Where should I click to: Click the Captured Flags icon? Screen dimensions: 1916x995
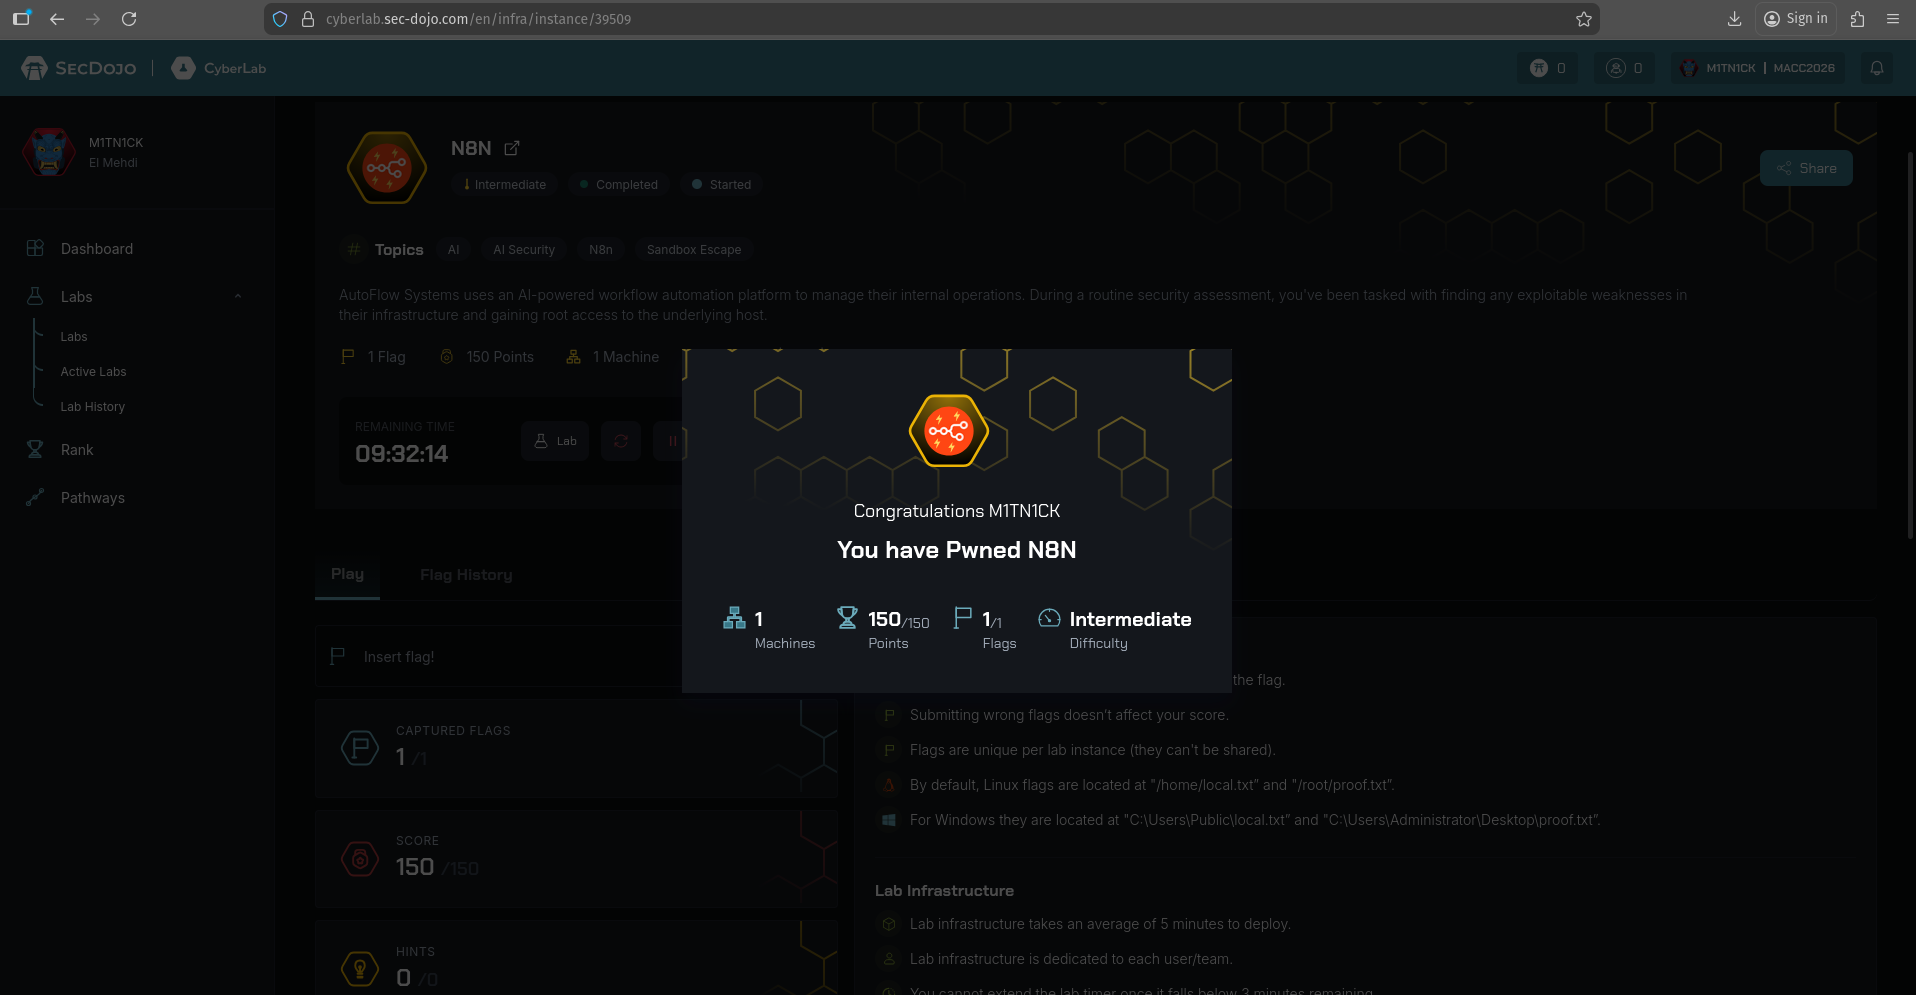pos(360,747)
